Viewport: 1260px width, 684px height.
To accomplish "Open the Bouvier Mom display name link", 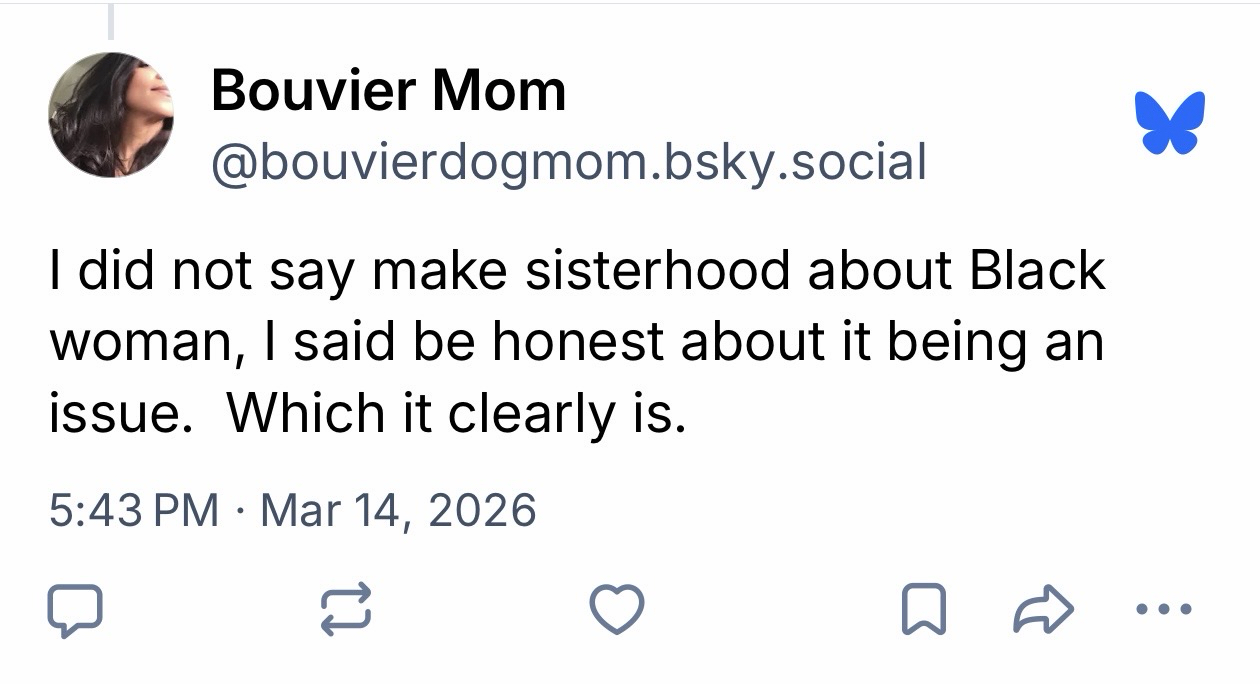I will (388, 91).
